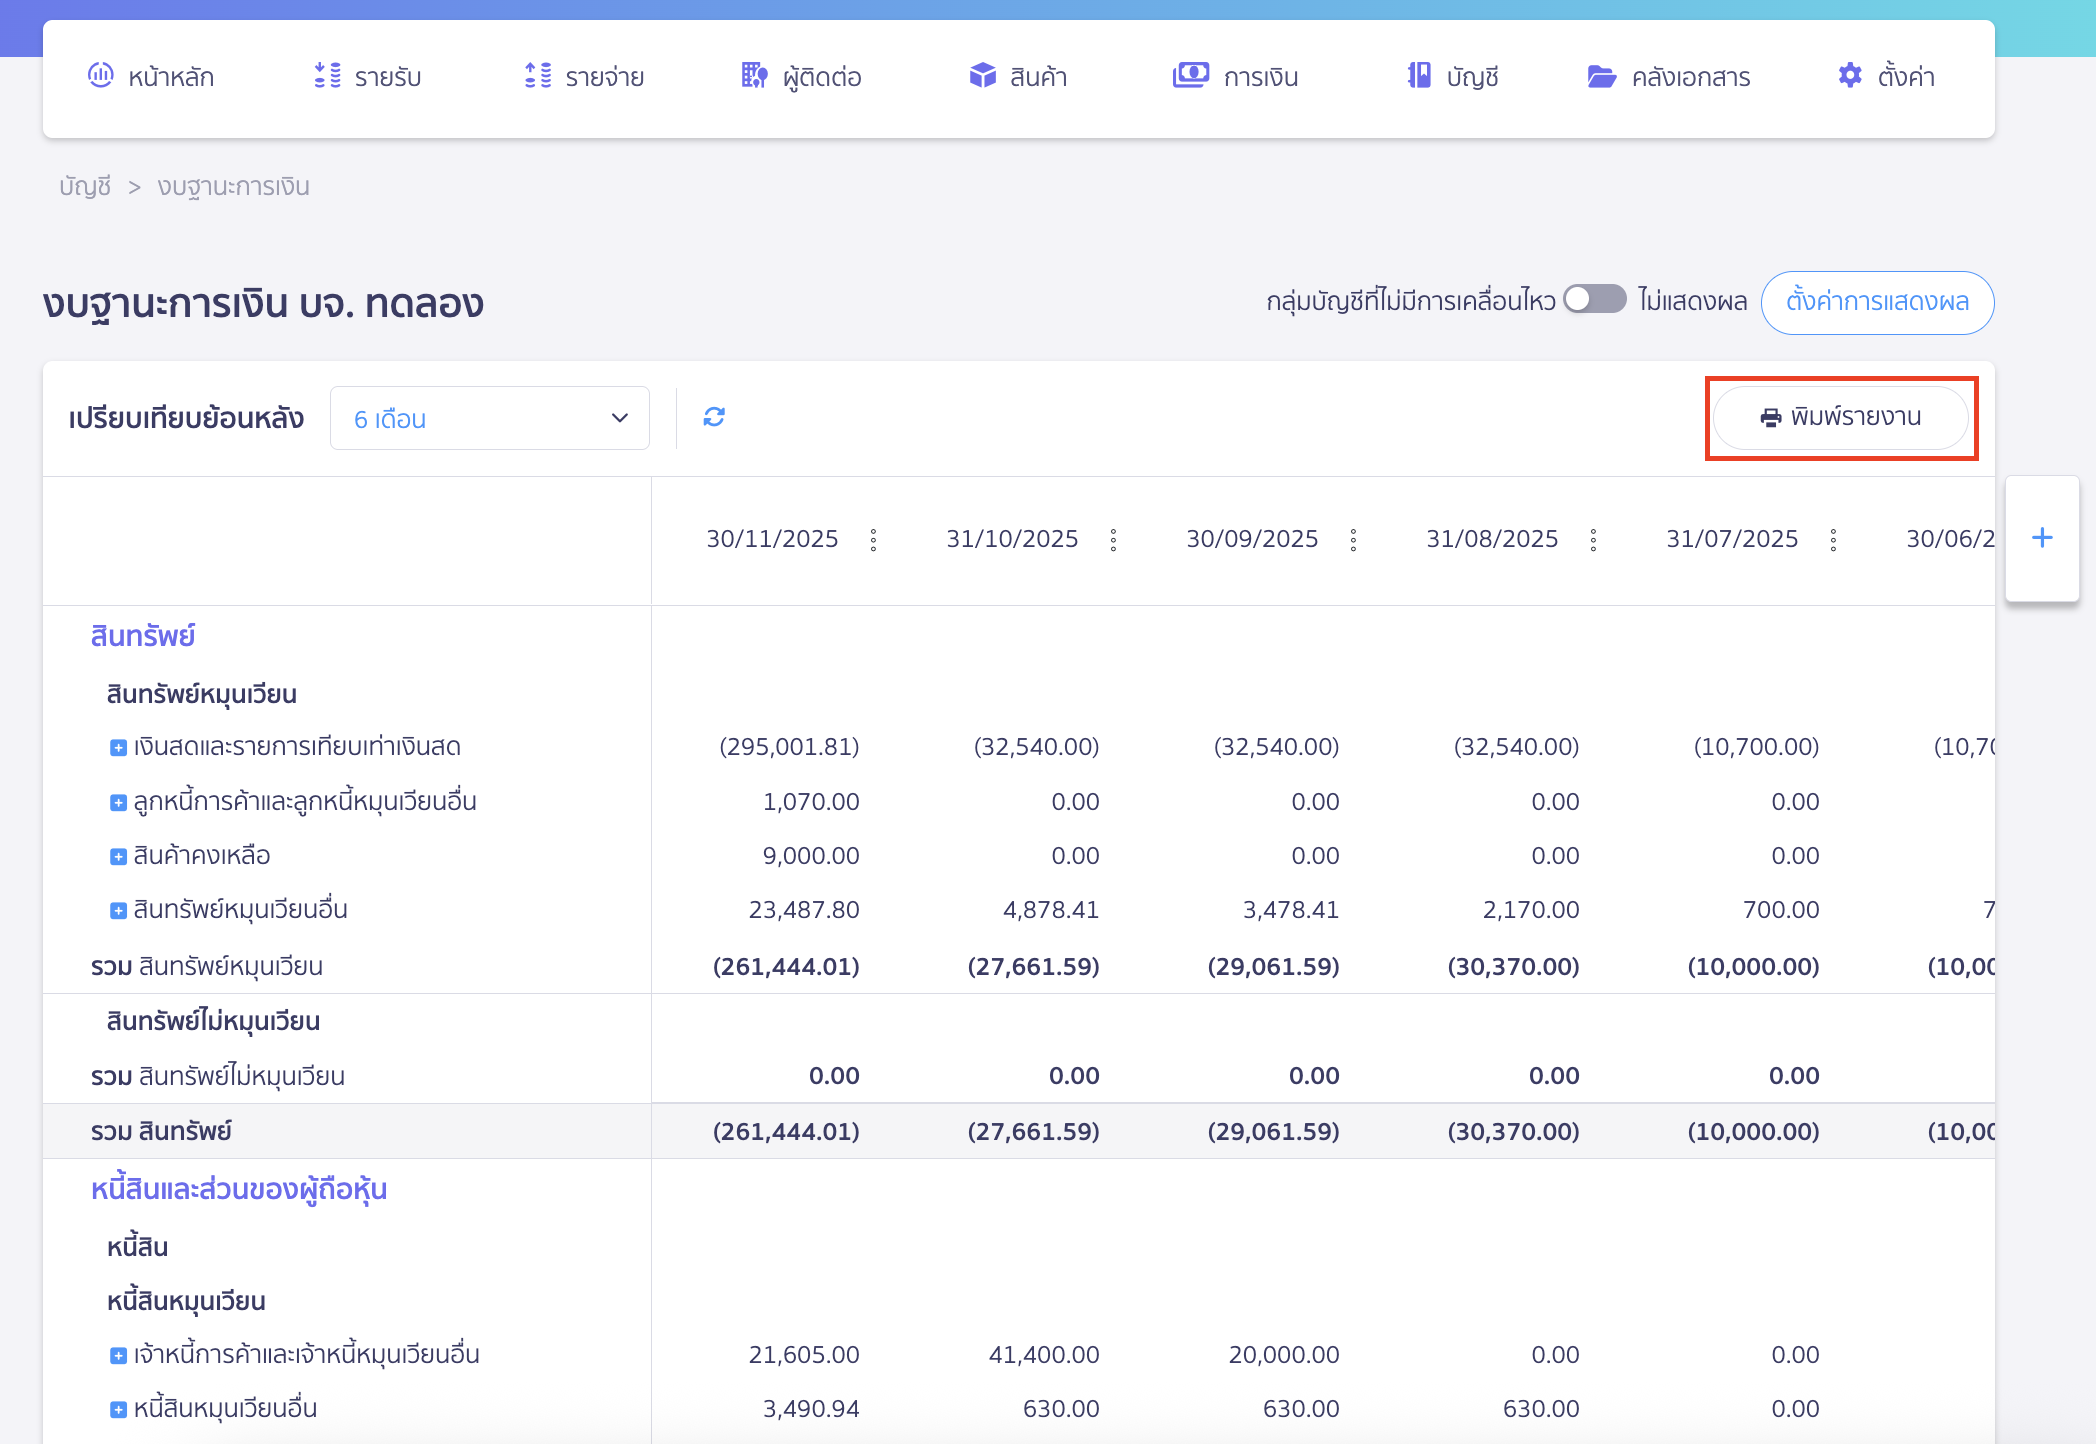This screenshot has height=1444, width=2096.
Task: Click the refresh icon beside comparison dropdown
Action: [714, 417]
